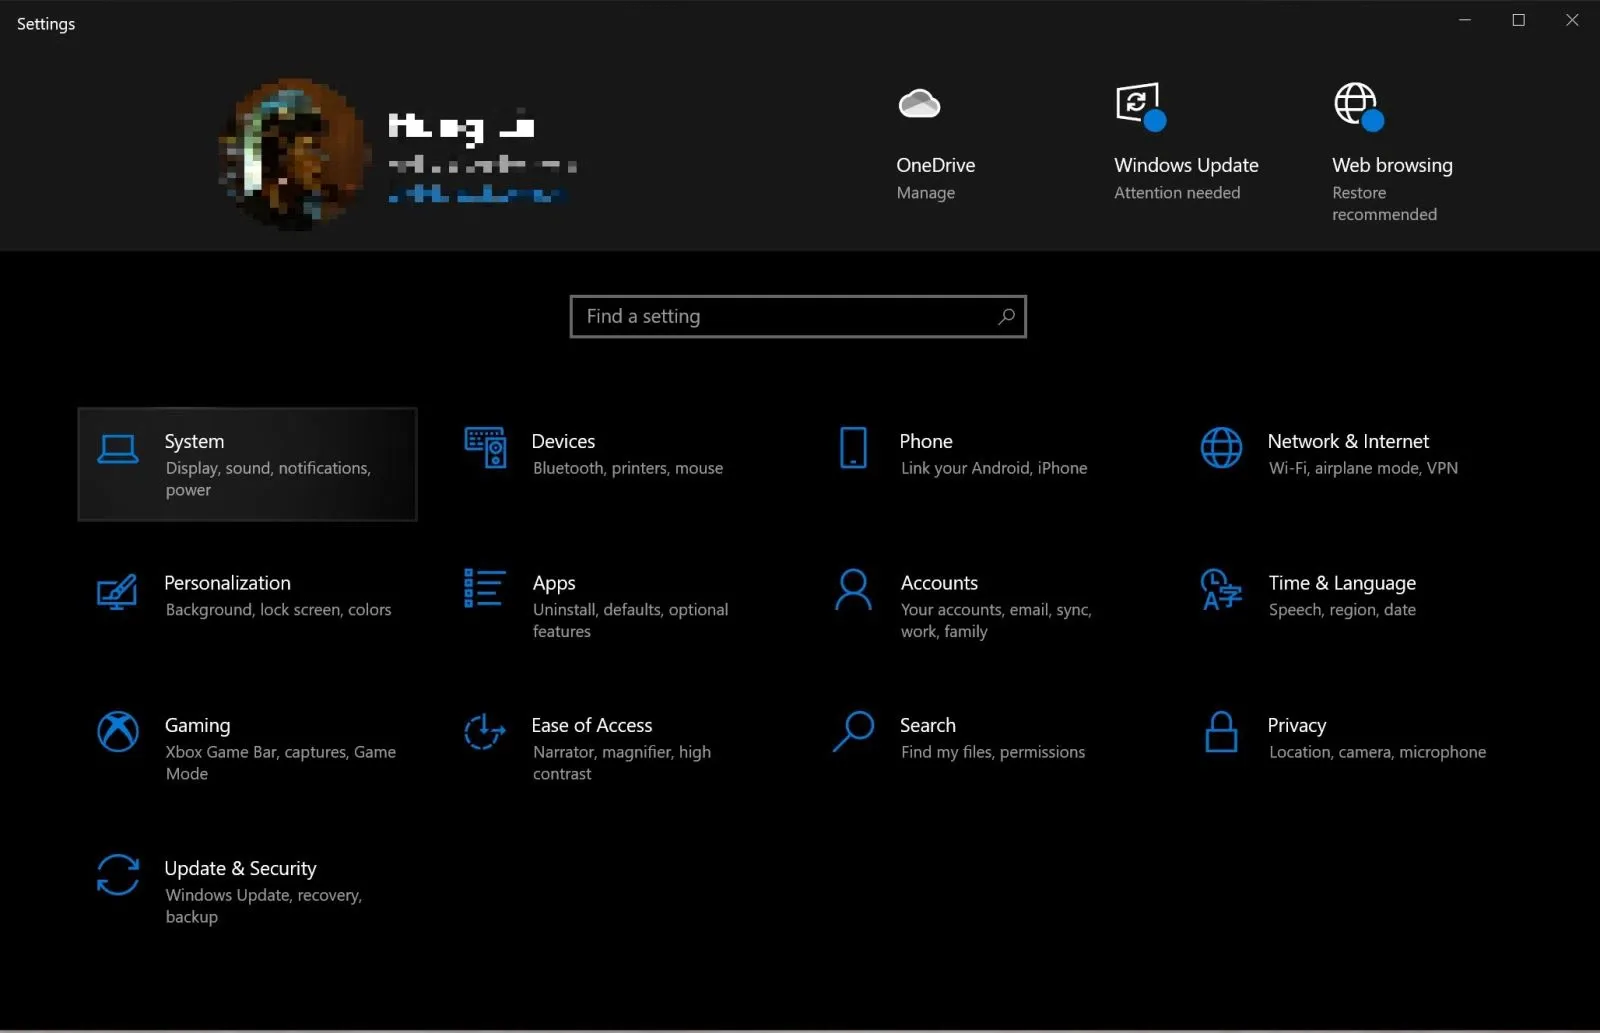Open the Ease of Access title
The height and width of the screenshot is (1033, 1600).
point(592,725)
